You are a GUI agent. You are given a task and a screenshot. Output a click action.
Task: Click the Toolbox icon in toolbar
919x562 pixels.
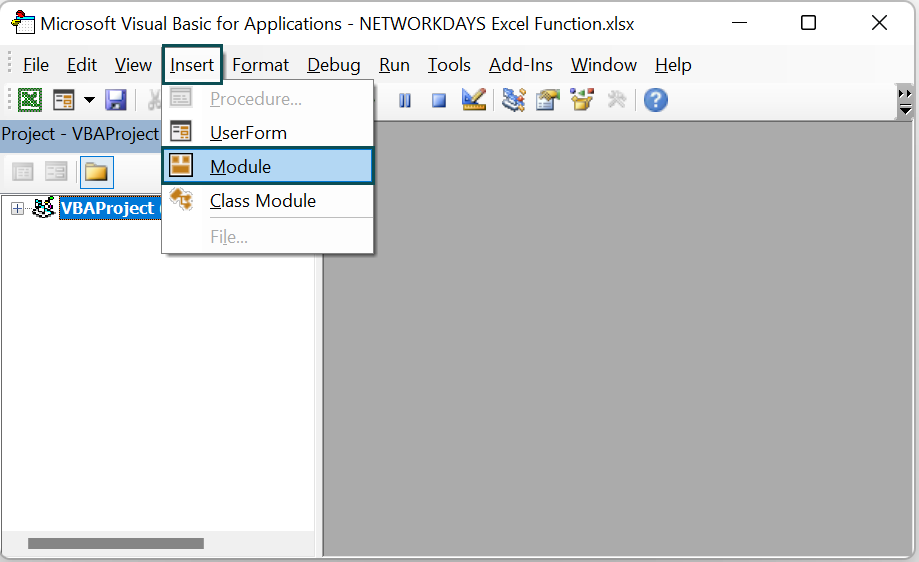click(x=617, y=100)
